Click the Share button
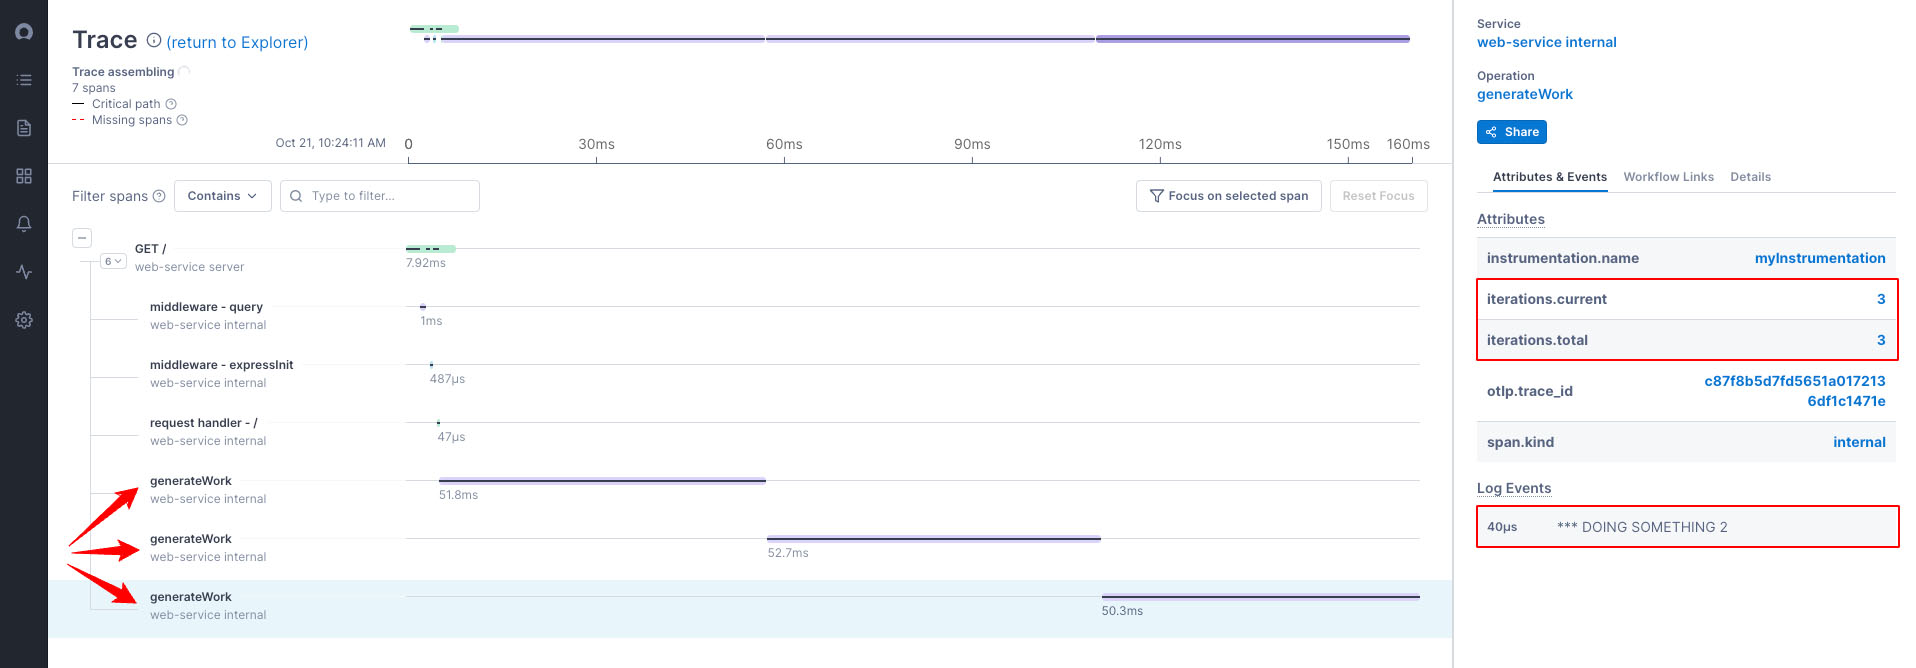This screenshot has width=1916, height=668. click(1511, 132)
